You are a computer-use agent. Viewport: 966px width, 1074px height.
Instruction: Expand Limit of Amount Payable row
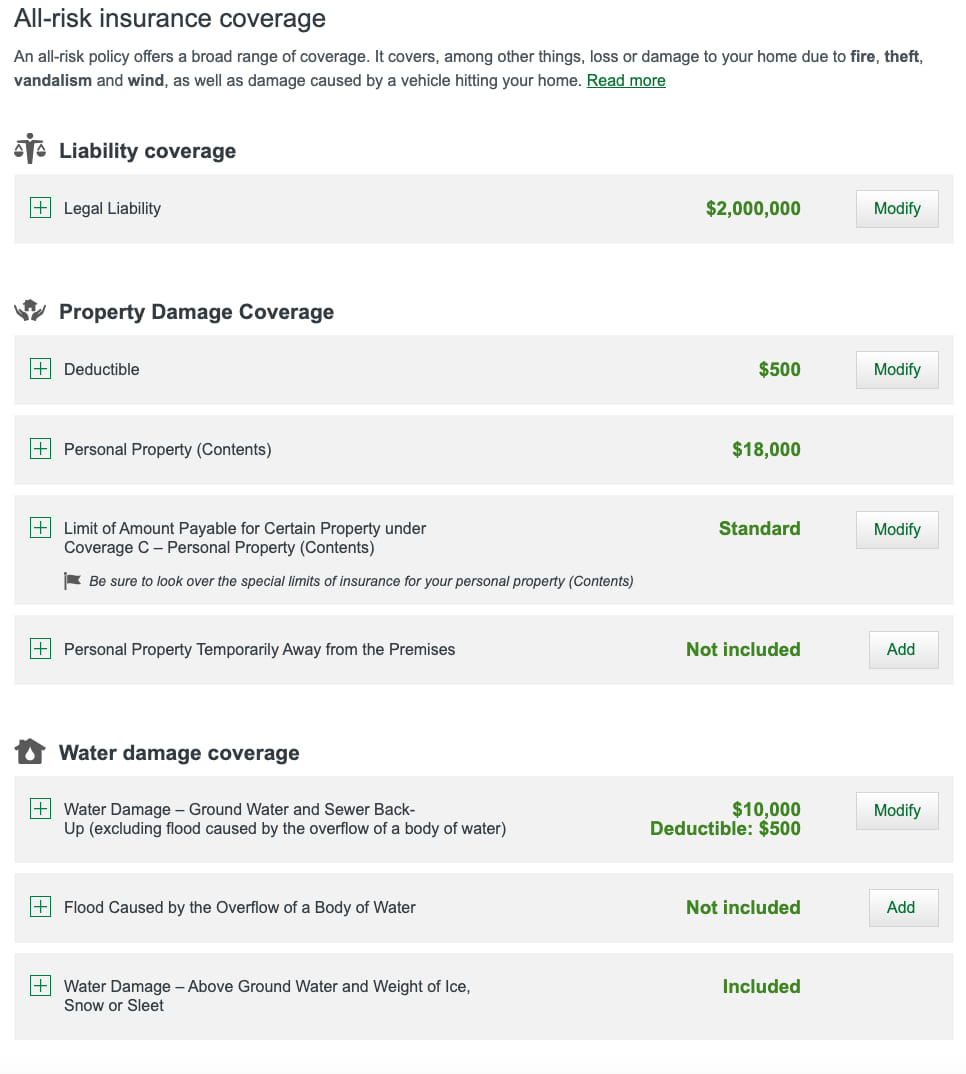coord(40,528)
